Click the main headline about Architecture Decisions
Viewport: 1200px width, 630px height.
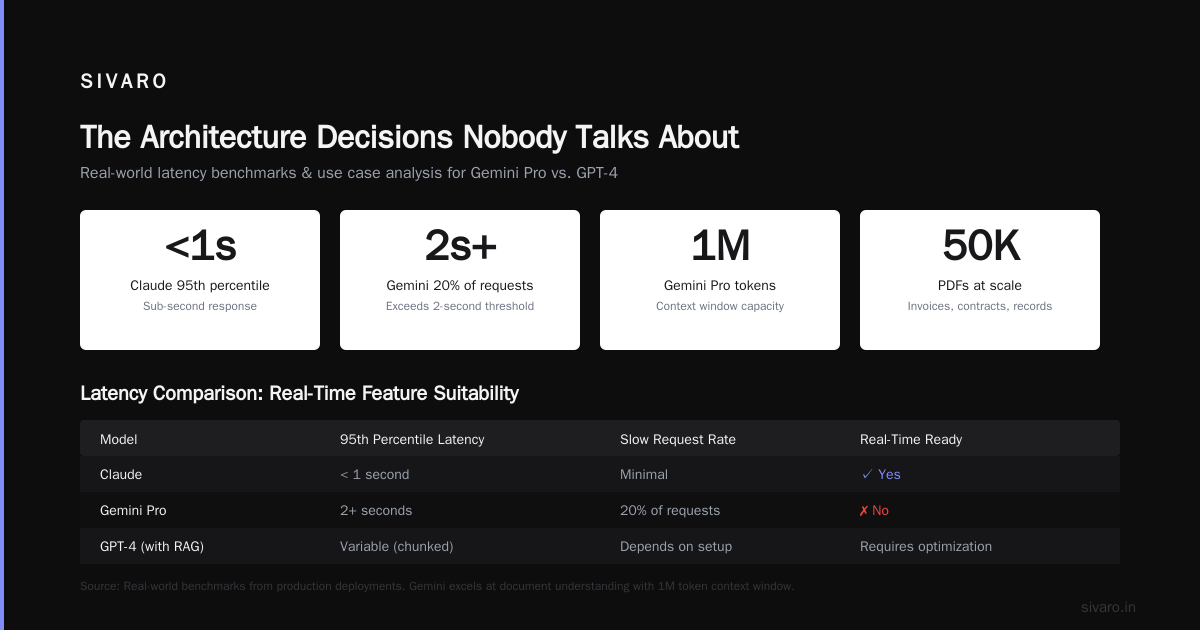410,137
